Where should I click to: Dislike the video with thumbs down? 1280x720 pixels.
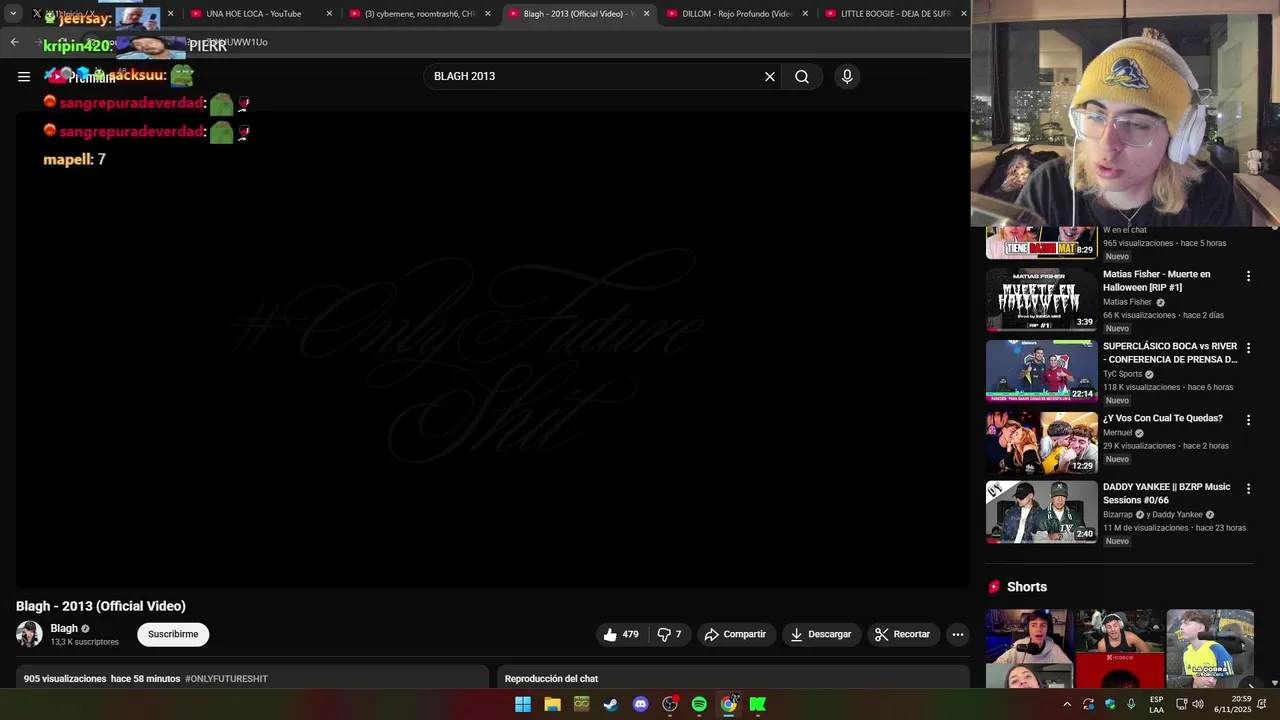pyautogui.click(x=670, y=634)
